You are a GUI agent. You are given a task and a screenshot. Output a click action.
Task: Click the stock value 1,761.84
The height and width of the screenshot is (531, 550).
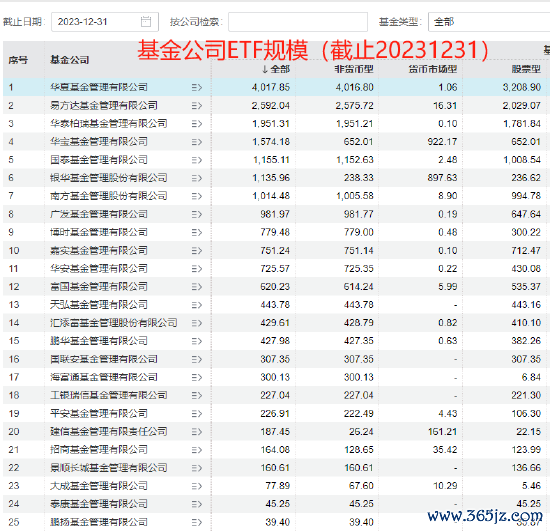pos(522,123)
